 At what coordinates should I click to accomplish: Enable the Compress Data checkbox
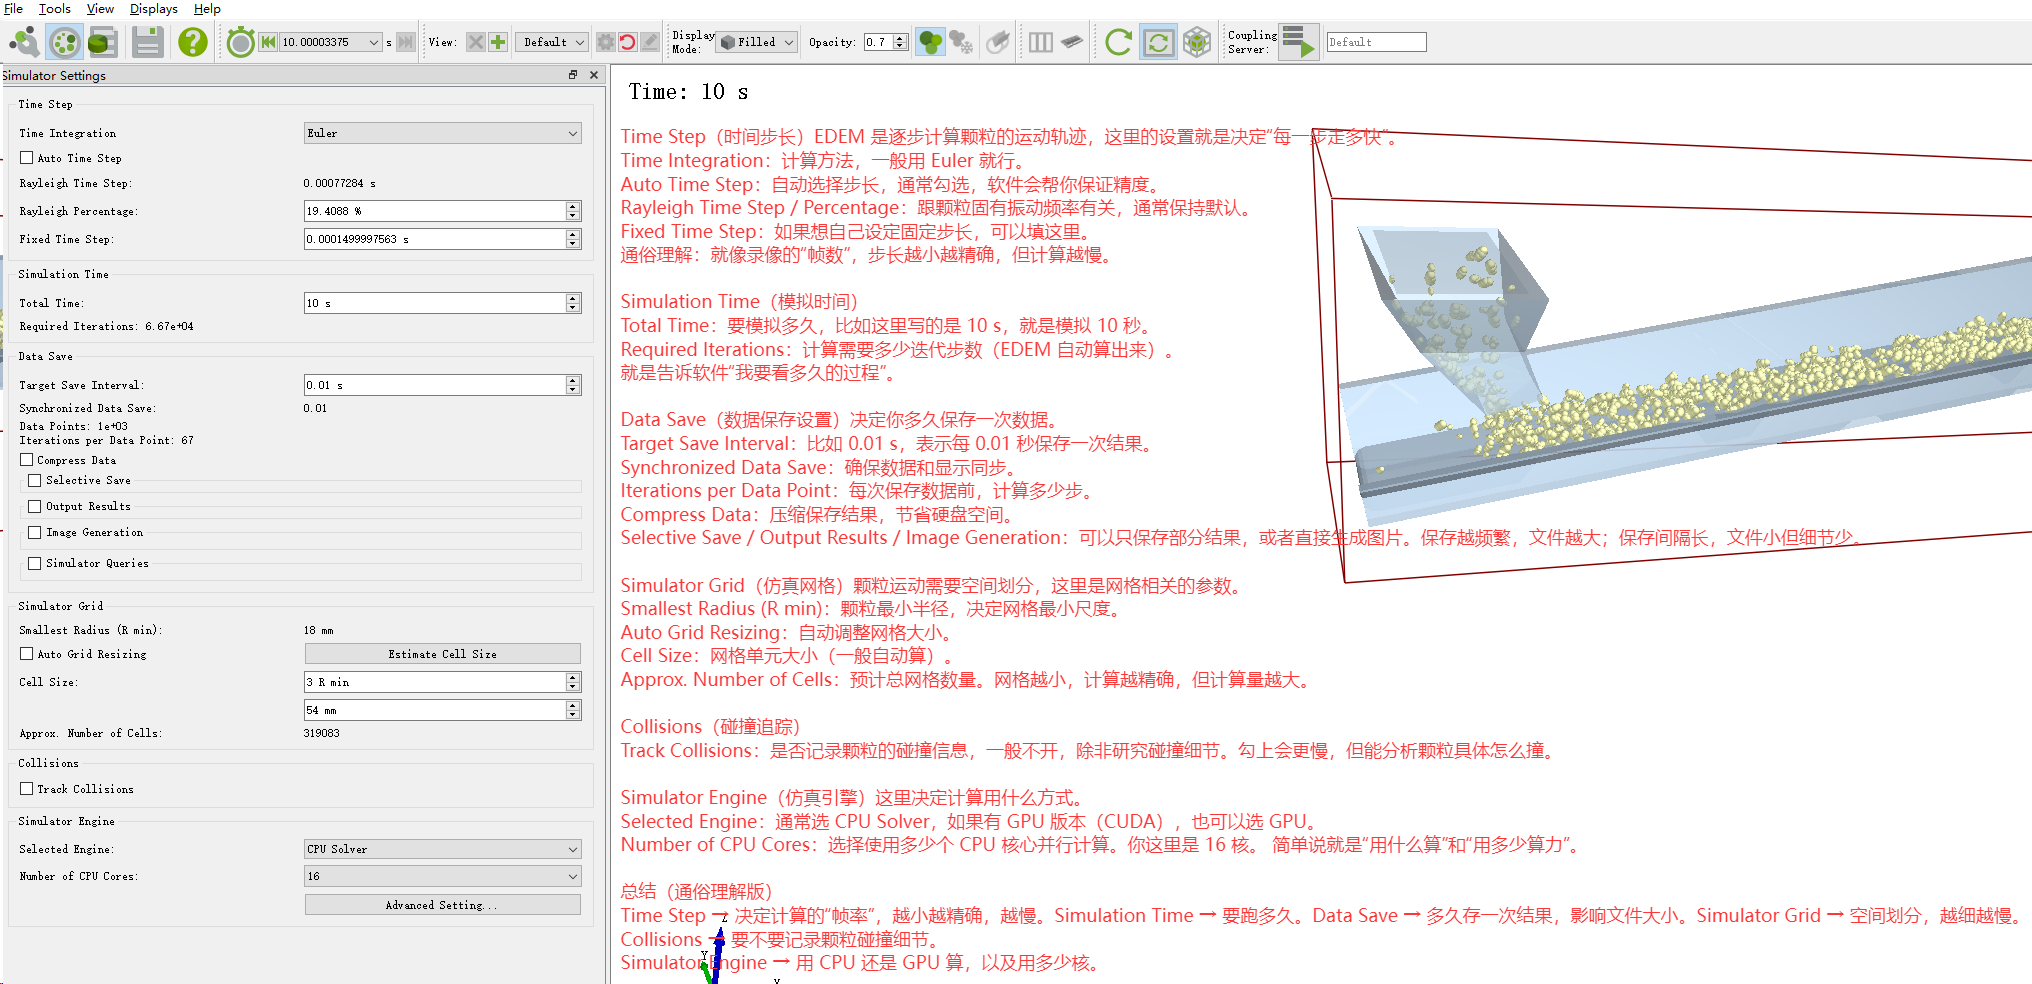click(27, 460)
